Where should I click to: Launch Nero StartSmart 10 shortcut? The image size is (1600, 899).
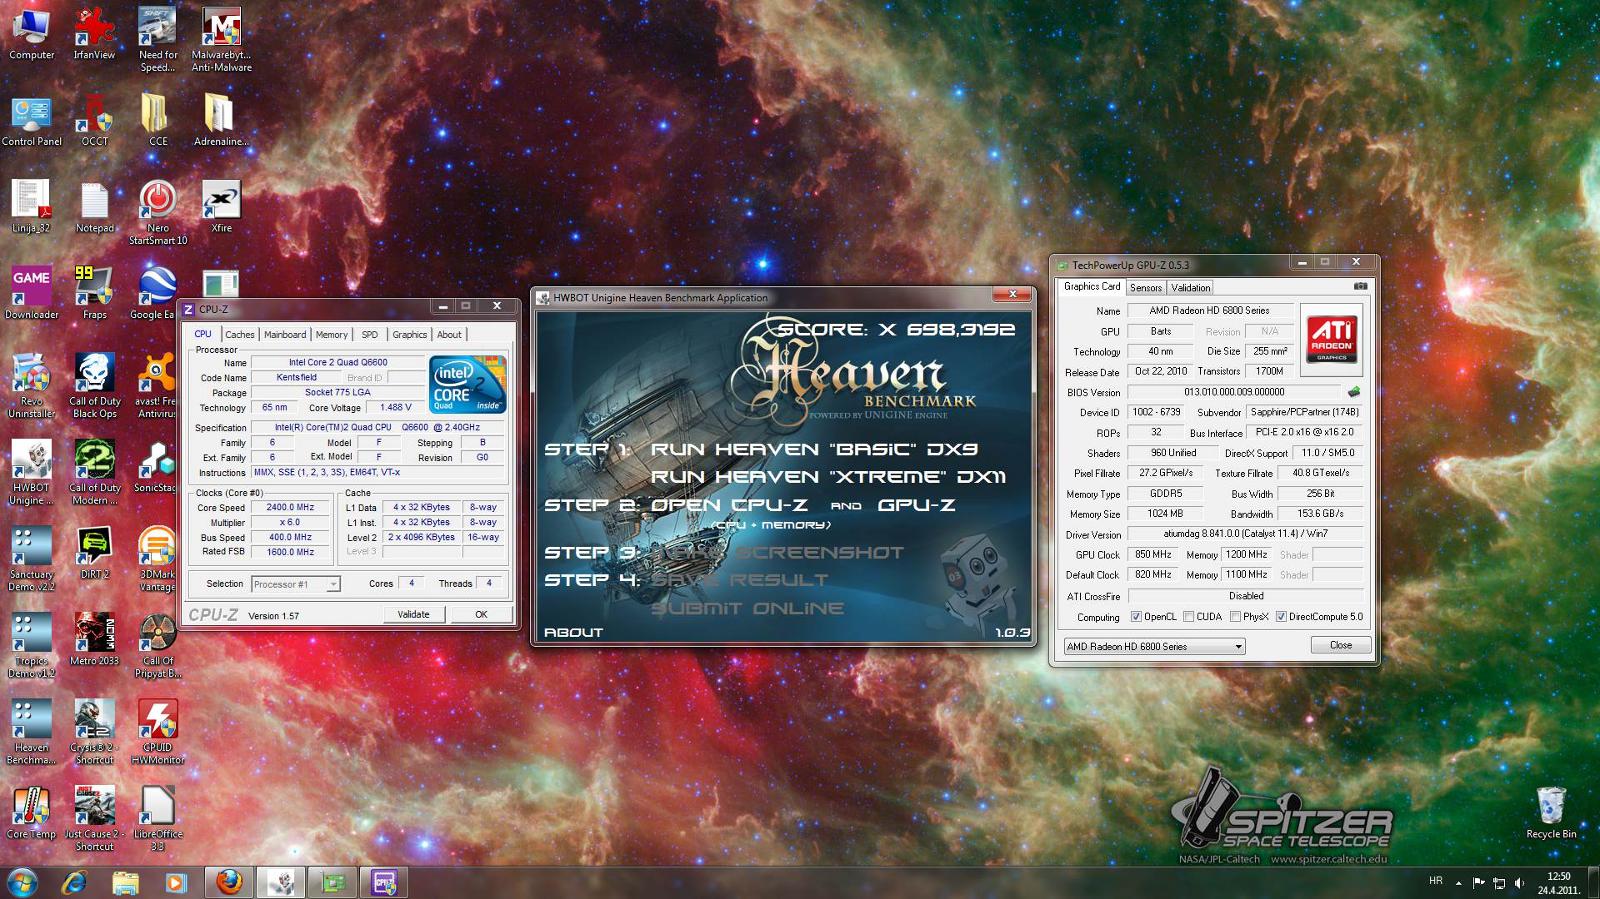[x=157, y=212]
